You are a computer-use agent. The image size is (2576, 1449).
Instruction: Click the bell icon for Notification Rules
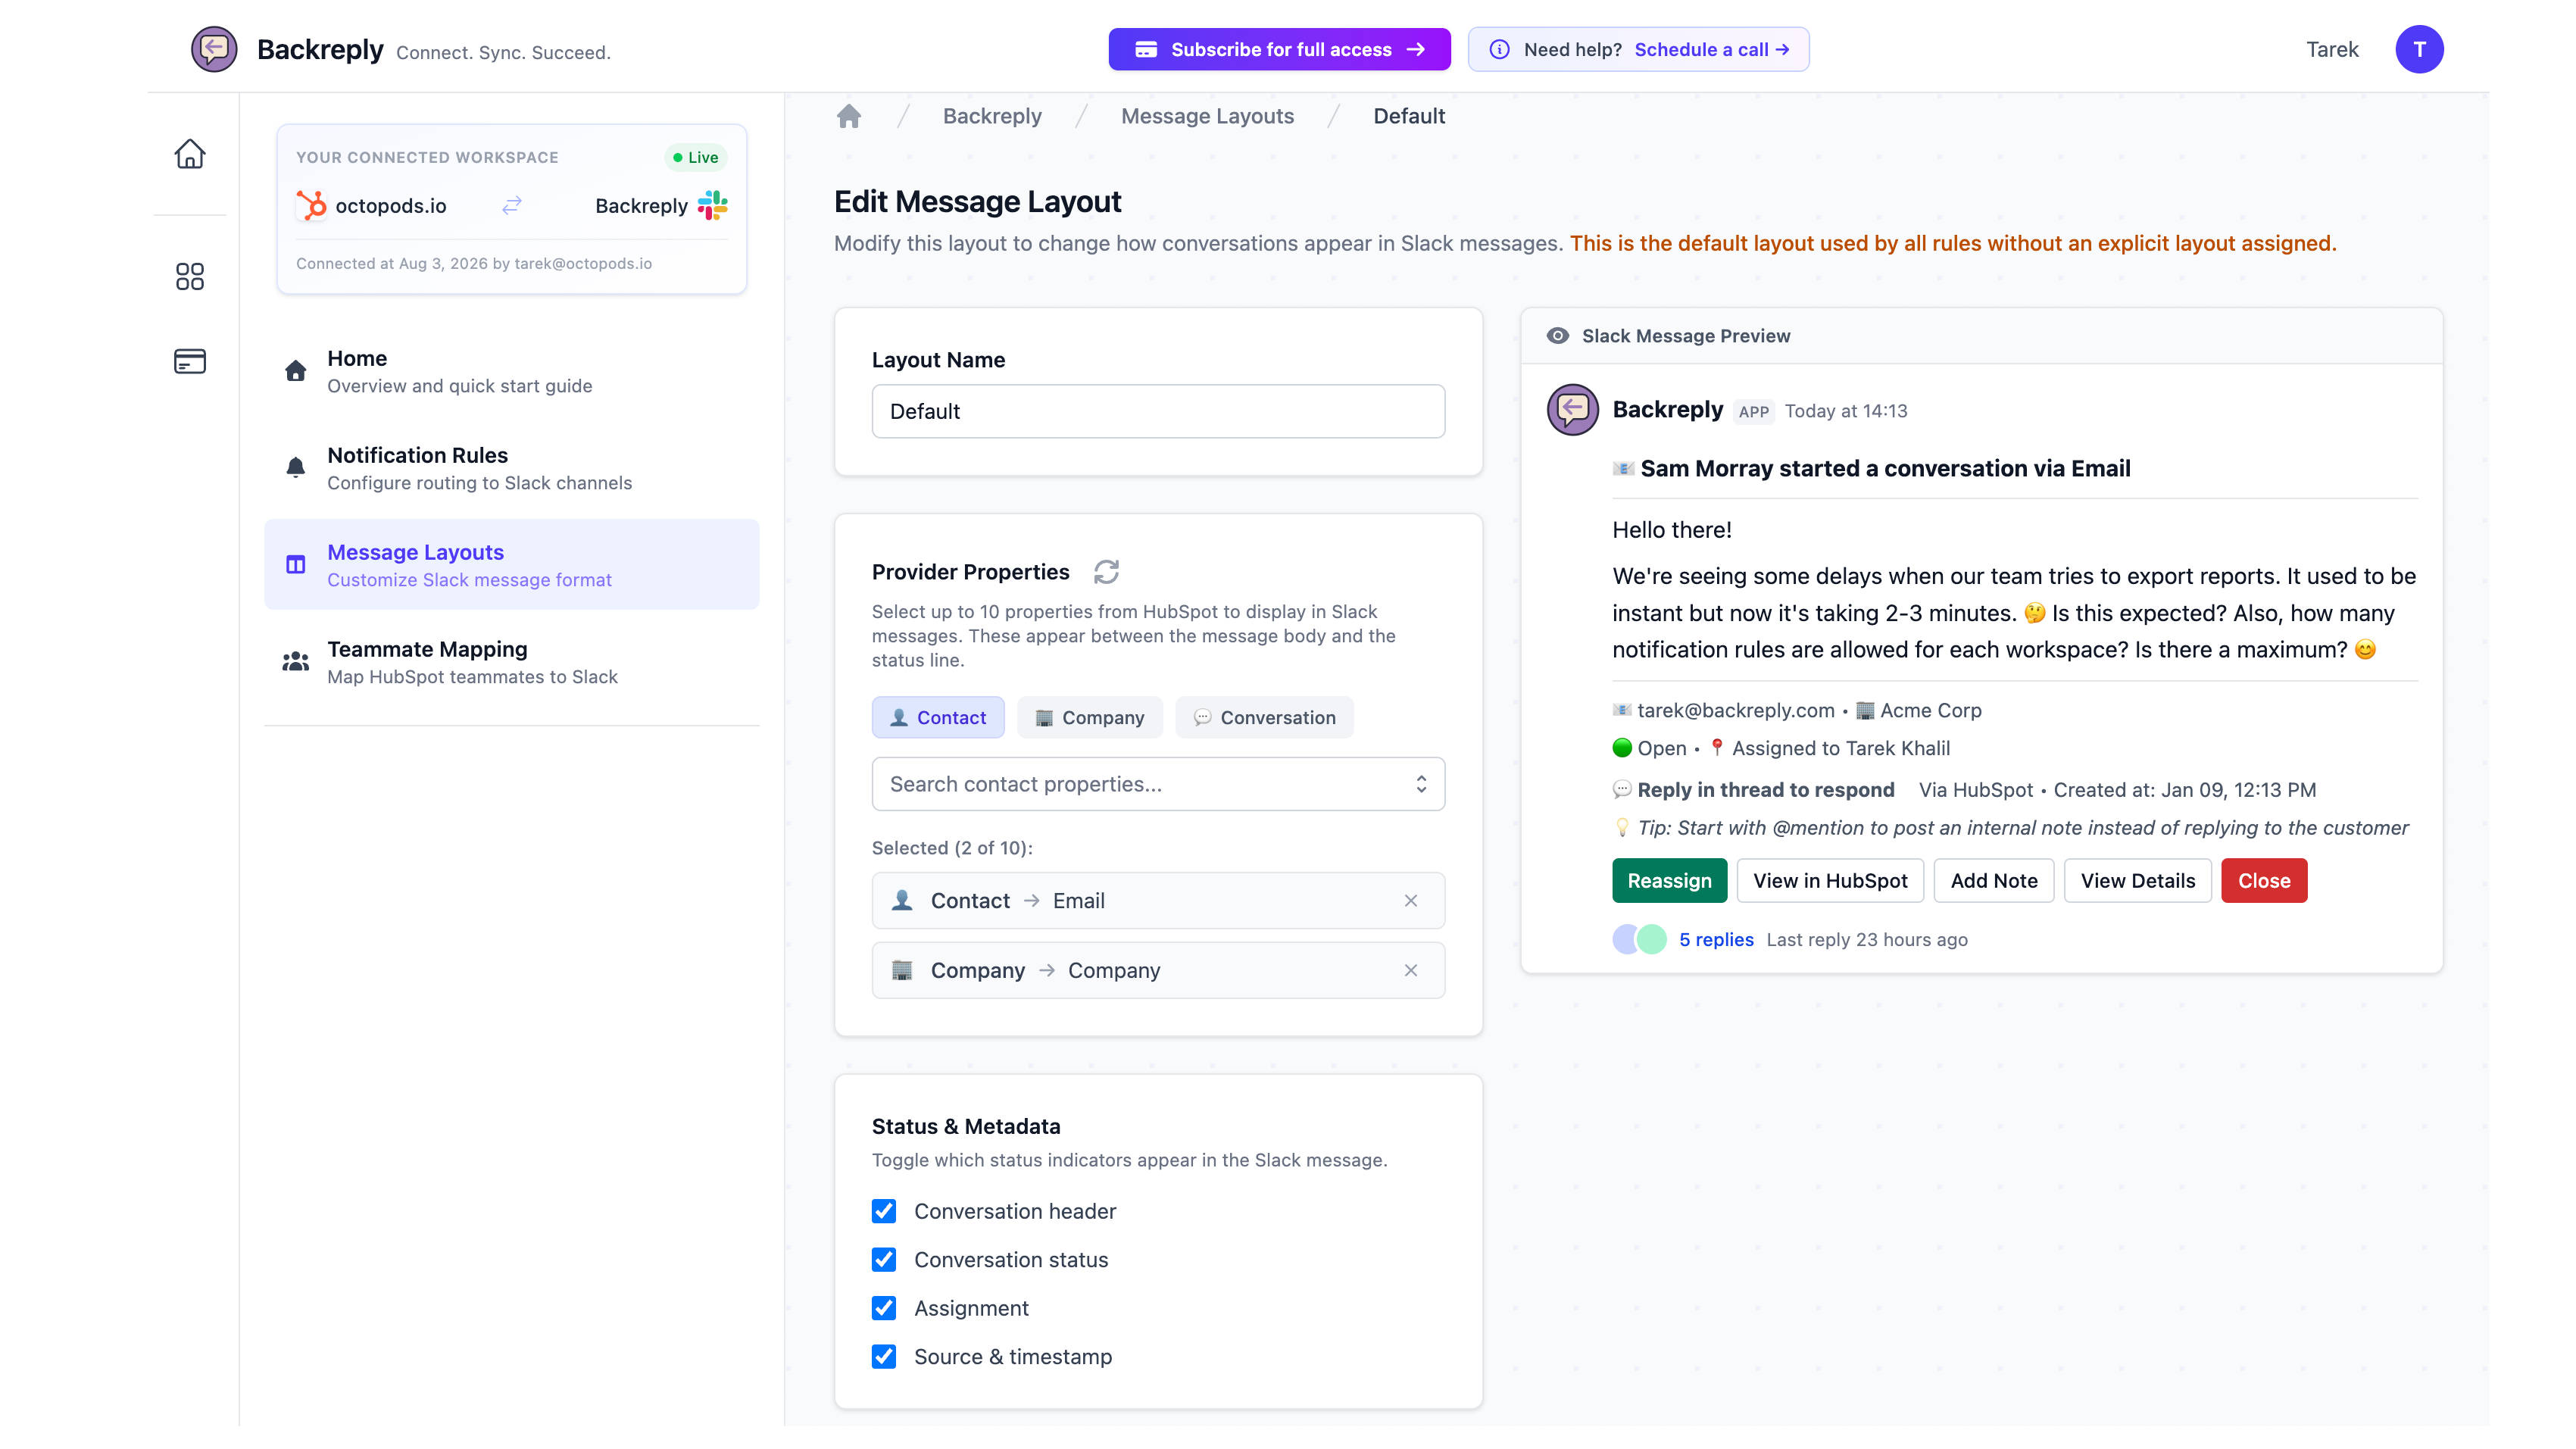(295, 468)
